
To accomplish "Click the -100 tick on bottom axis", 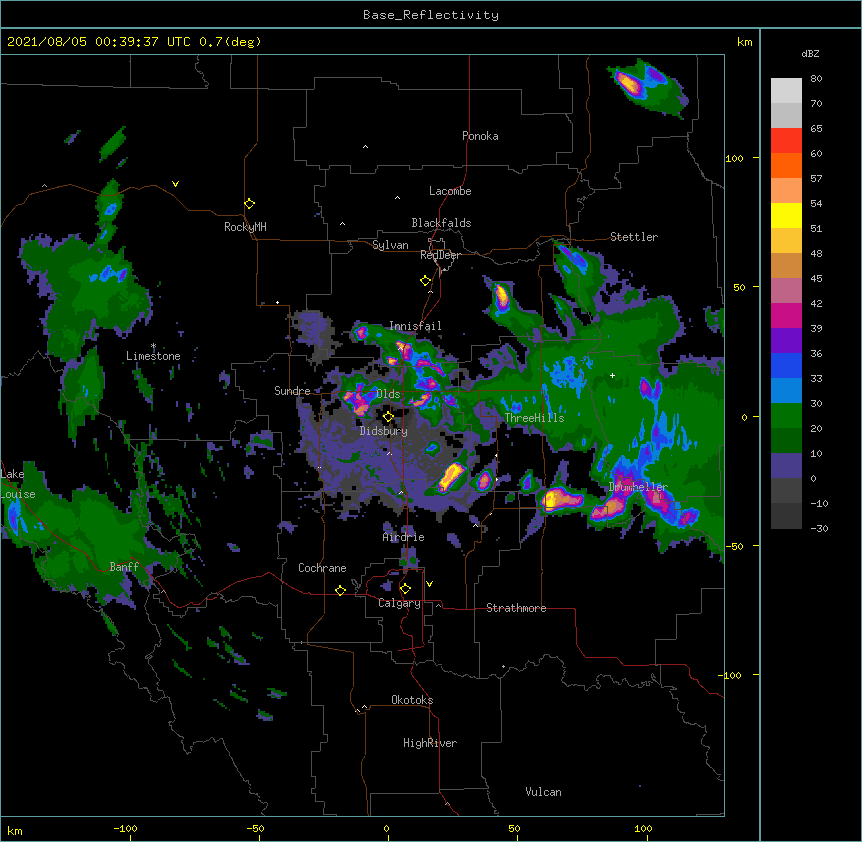I will tap(125, 829).
